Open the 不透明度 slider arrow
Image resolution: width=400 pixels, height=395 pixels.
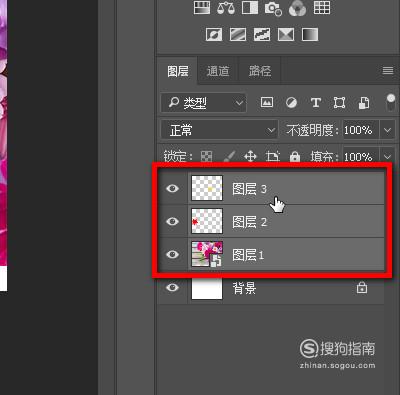[x=387, y=130]
